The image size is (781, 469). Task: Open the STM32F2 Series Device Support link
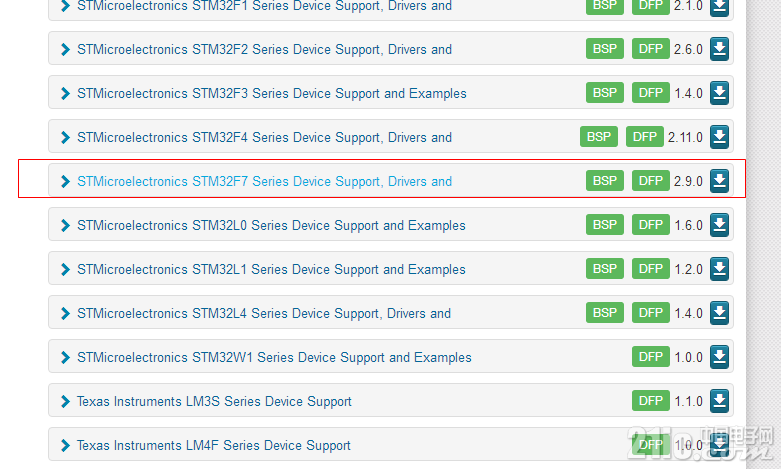pos(264,49)
